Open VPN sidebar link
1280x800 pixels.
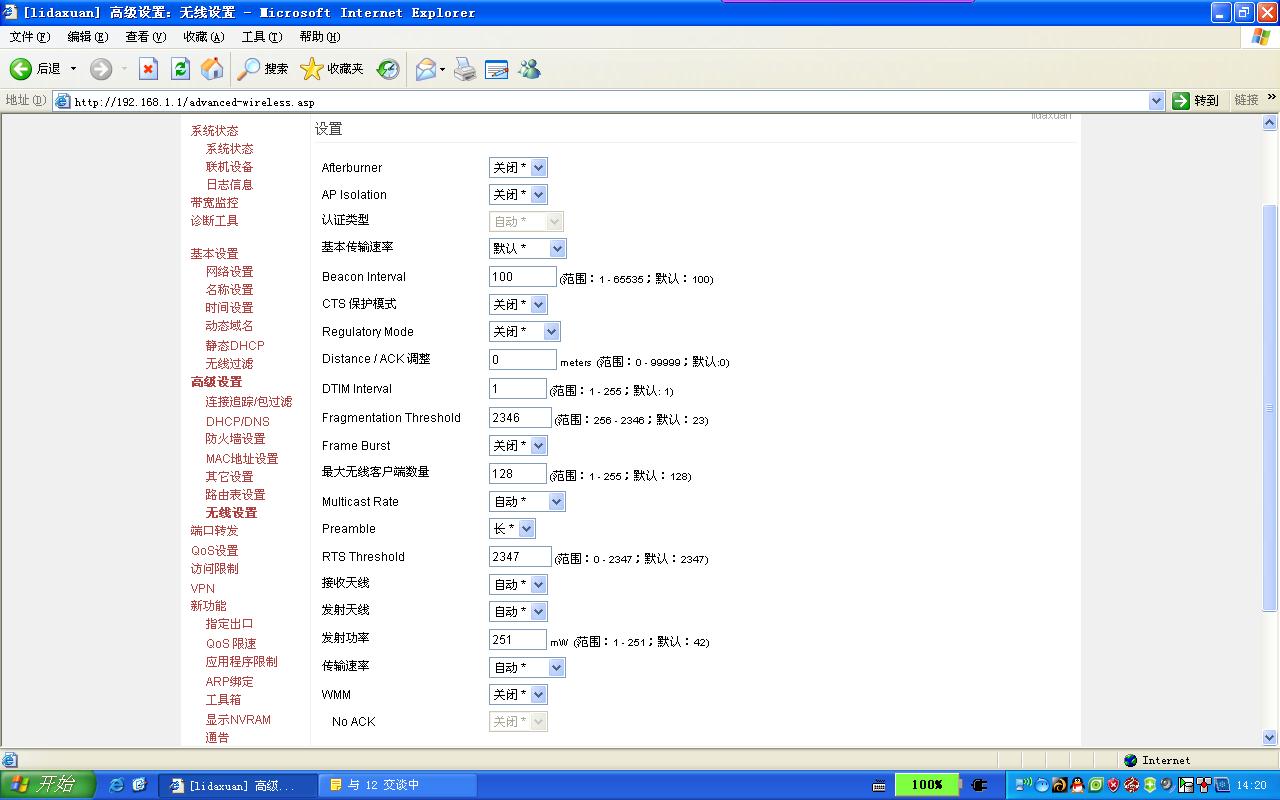[202, 589]
